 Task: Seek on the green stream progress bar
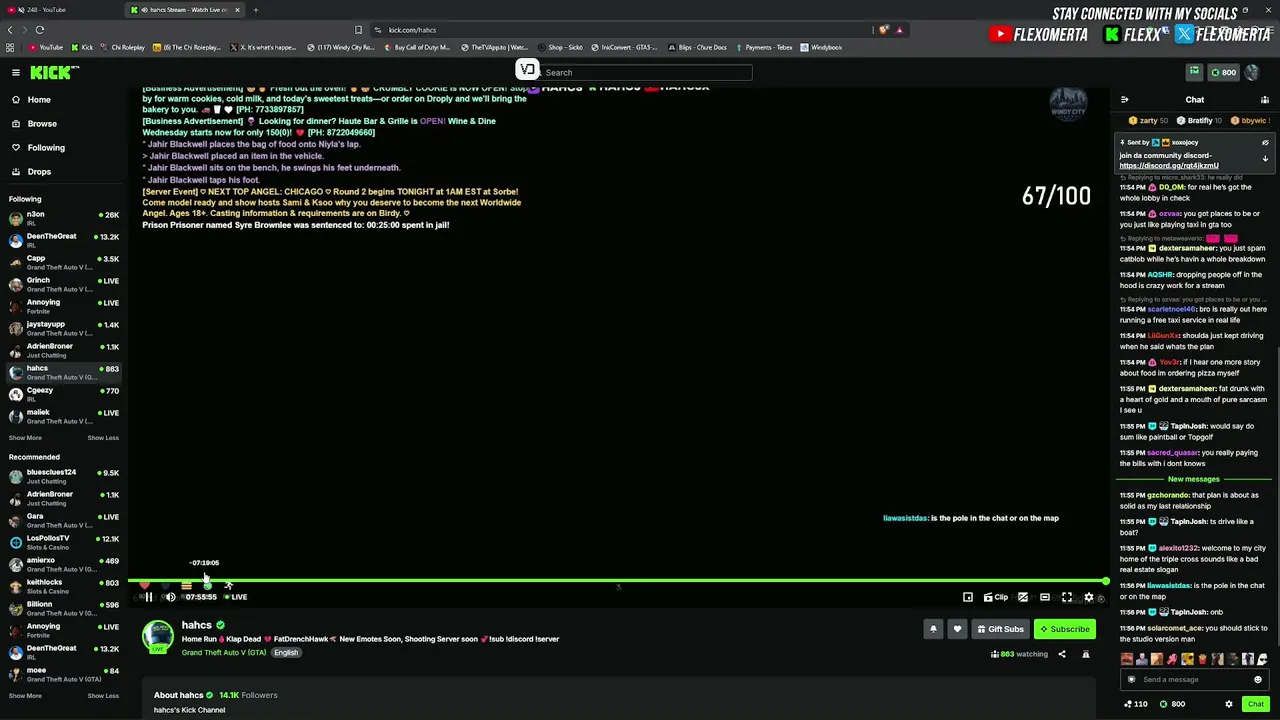click(x=618, y=581)
